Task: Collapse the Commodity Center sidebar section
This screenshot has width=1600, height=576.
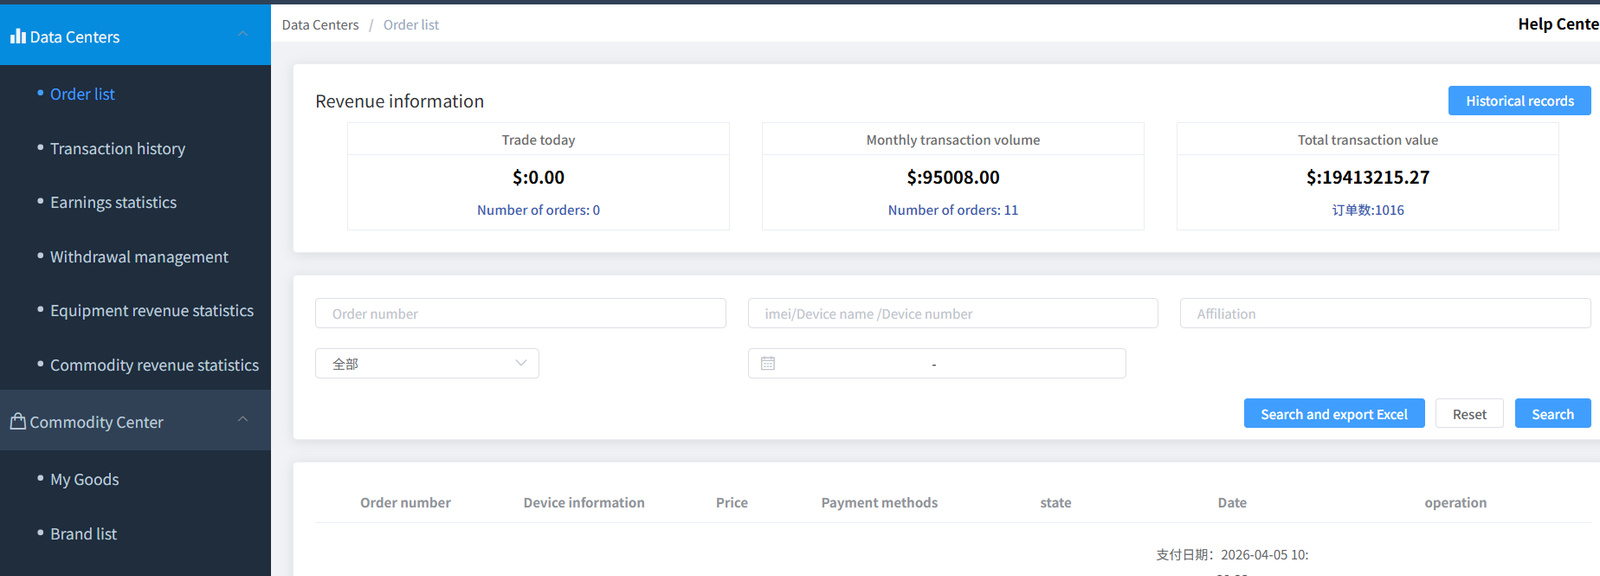Action: click(x=243, y=420)
